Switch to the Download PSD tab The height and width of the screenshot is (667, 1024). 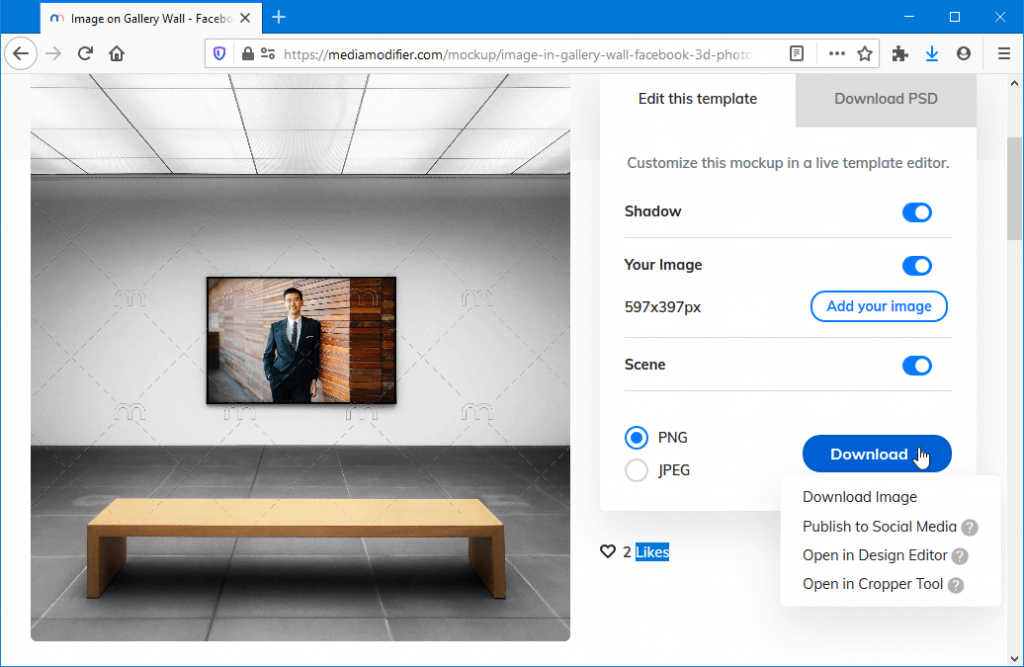click(x=886, y=99)
